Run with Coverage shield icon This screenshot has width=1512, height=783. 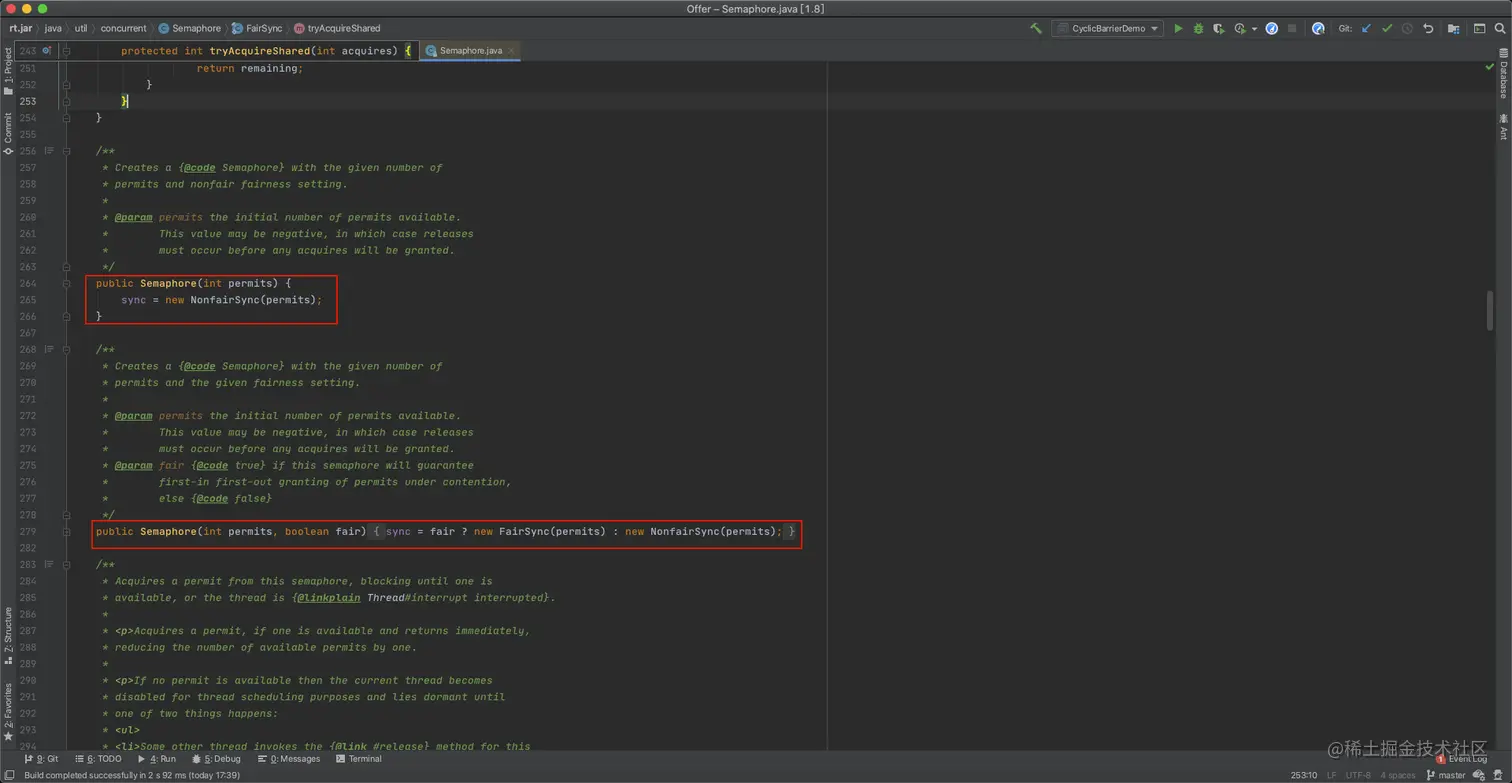coord(1218,29)
